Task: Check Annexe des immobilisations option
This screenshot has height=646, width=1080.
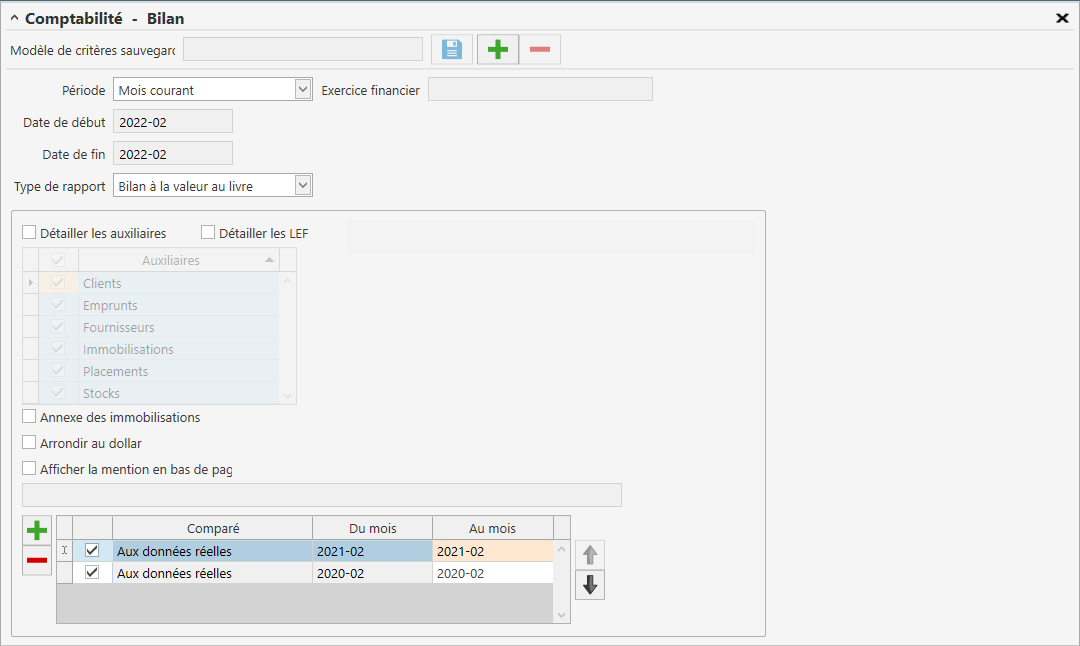Action: (29, 417)
